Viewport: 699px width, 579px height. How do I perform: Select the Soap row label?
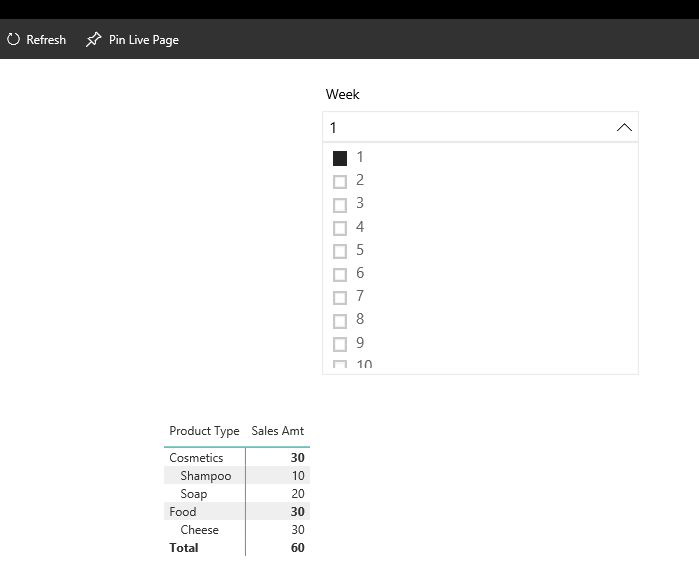point(193,494)
